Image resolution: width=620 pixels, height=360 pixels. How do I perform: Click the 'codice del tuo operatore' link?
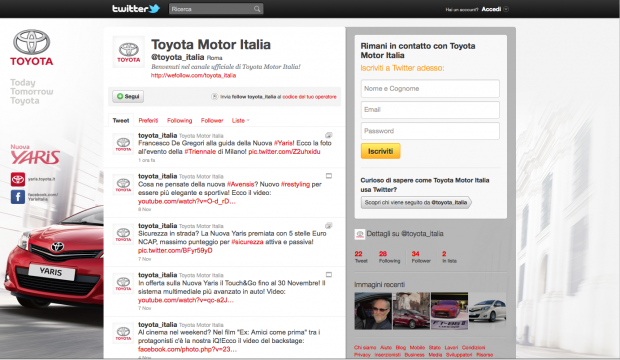click(309, 97)
